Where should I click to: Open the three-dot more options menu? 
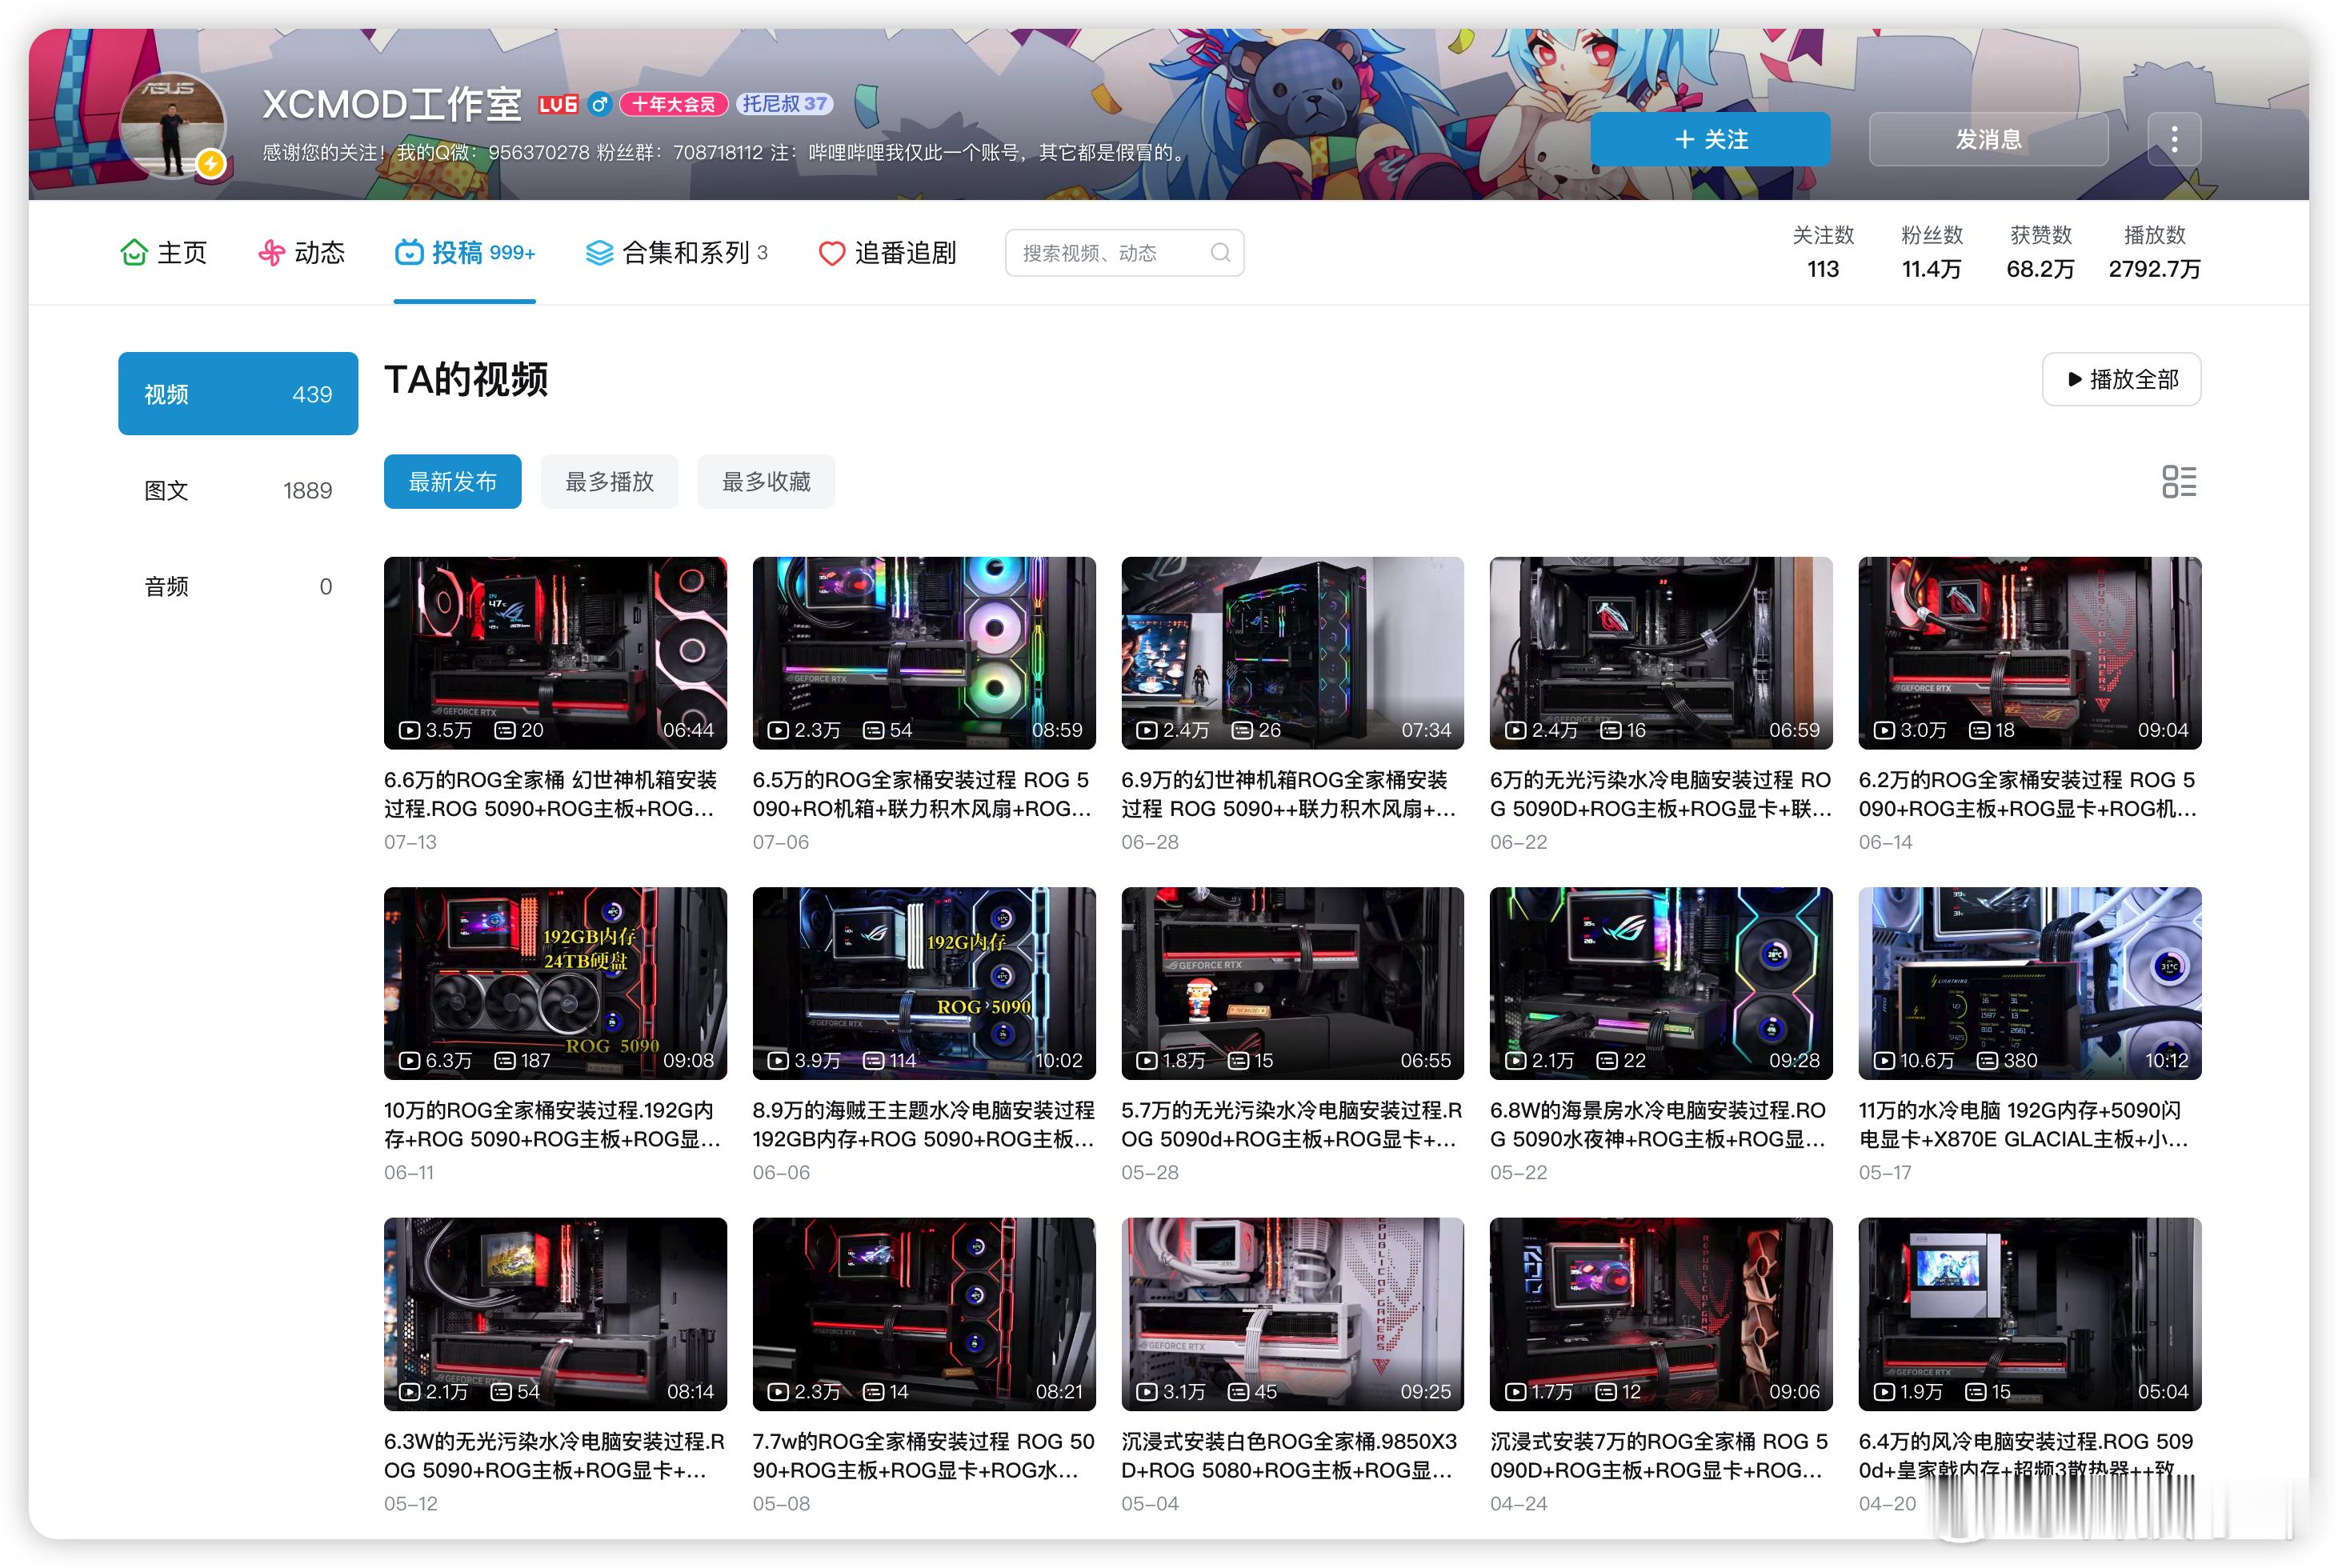pos(2174,139)
